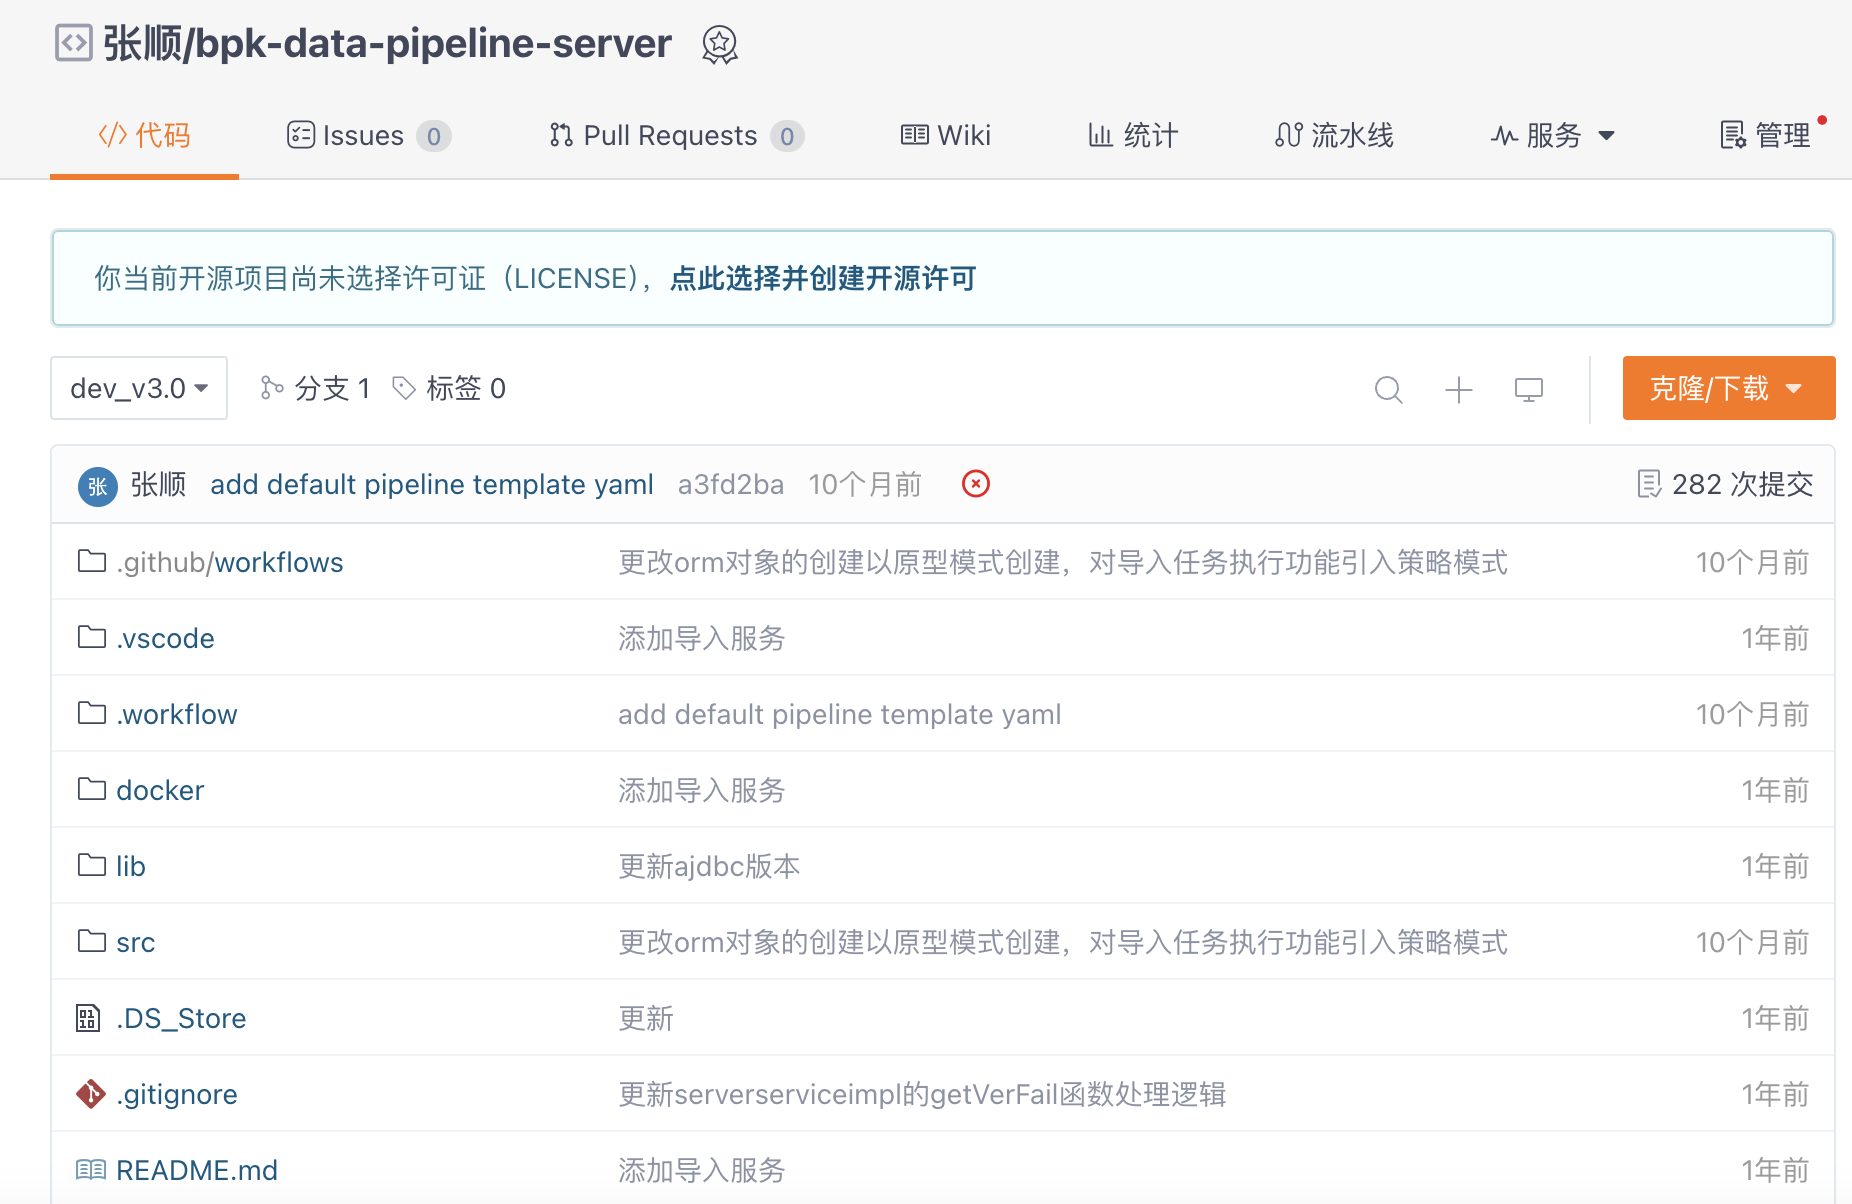This screenshot has width=1852, height=1204.
Task: Expand the 克隆/下载 button
Action: pos(1729,388)
